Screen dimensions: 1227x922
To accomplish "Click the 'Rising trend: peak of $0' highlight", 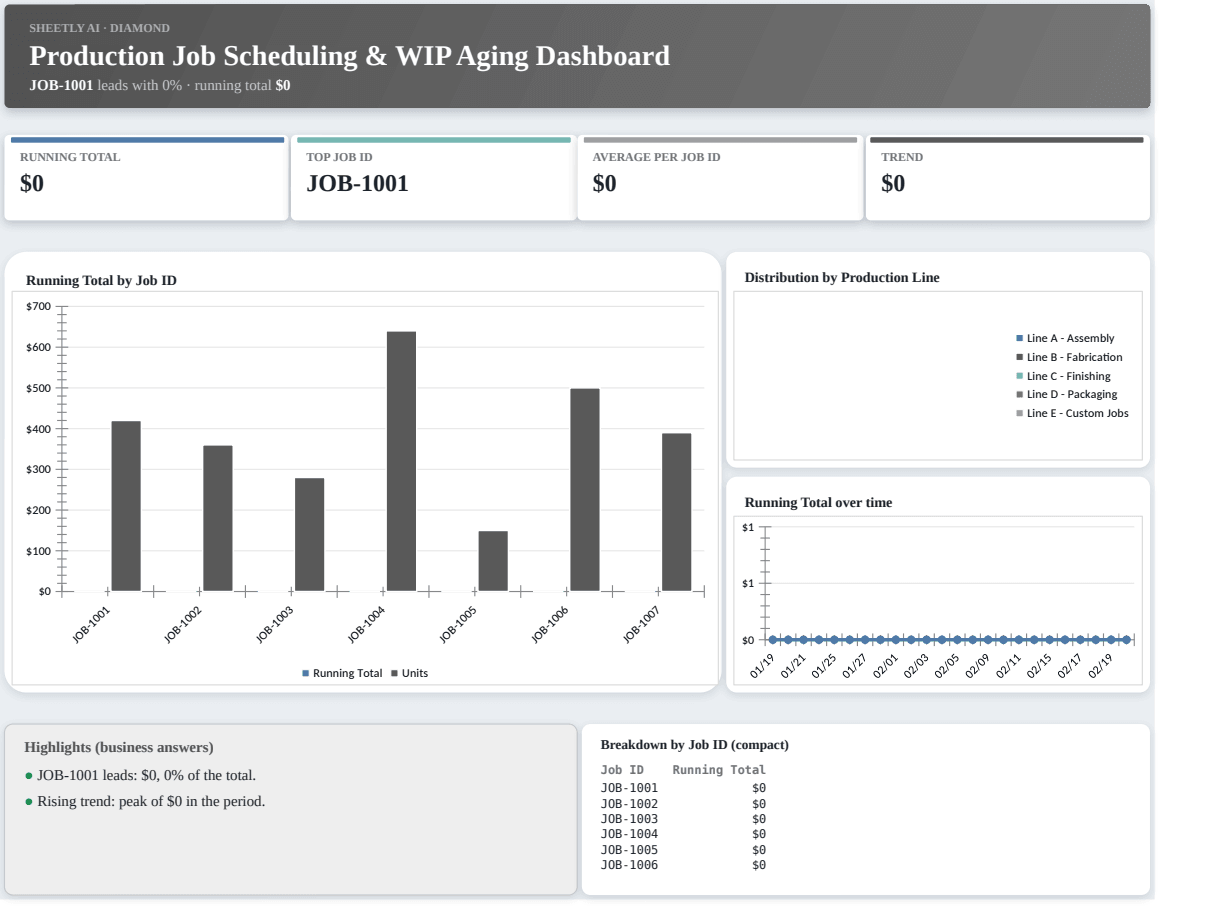I will [145, 801].
